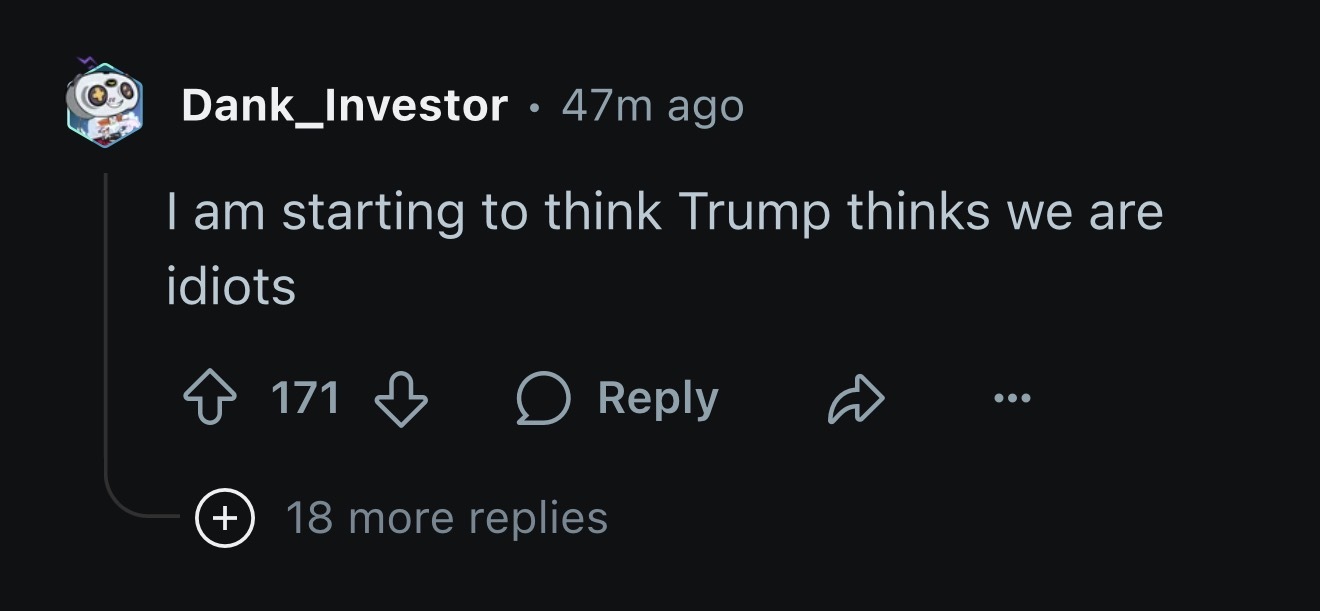1320x611 pixels.
Task: Click the word "idiots" in the comment
Action: pos(231,288)
